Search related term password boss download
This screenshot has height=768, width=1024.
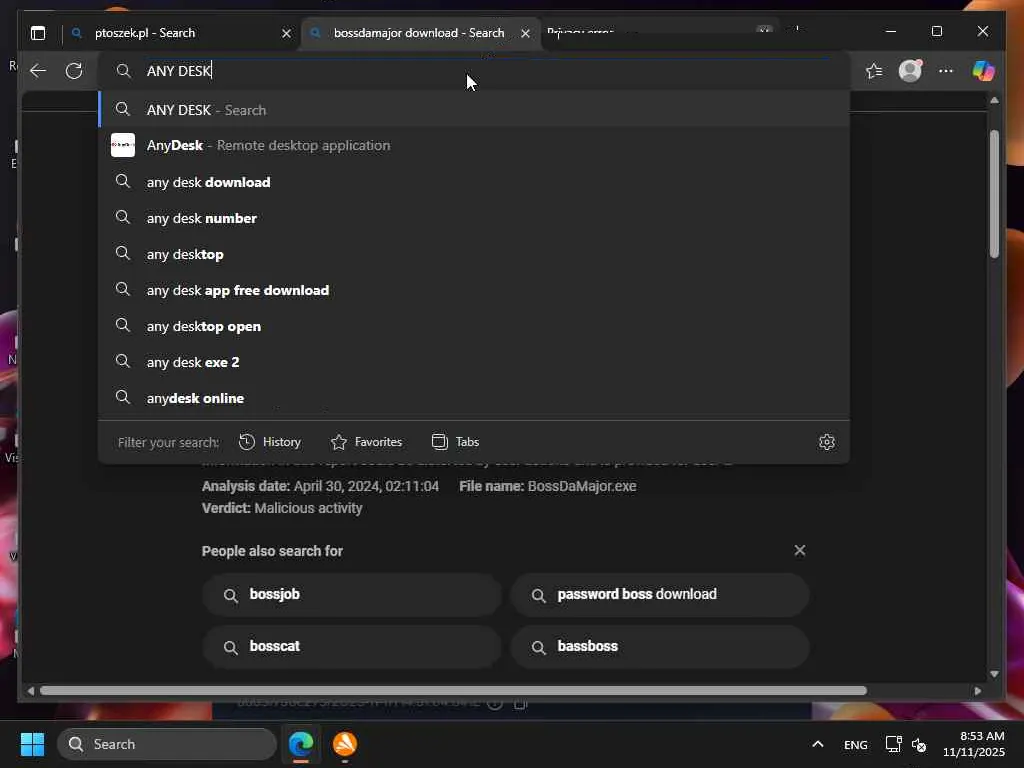pyautogui.click(x=660, y=594)
